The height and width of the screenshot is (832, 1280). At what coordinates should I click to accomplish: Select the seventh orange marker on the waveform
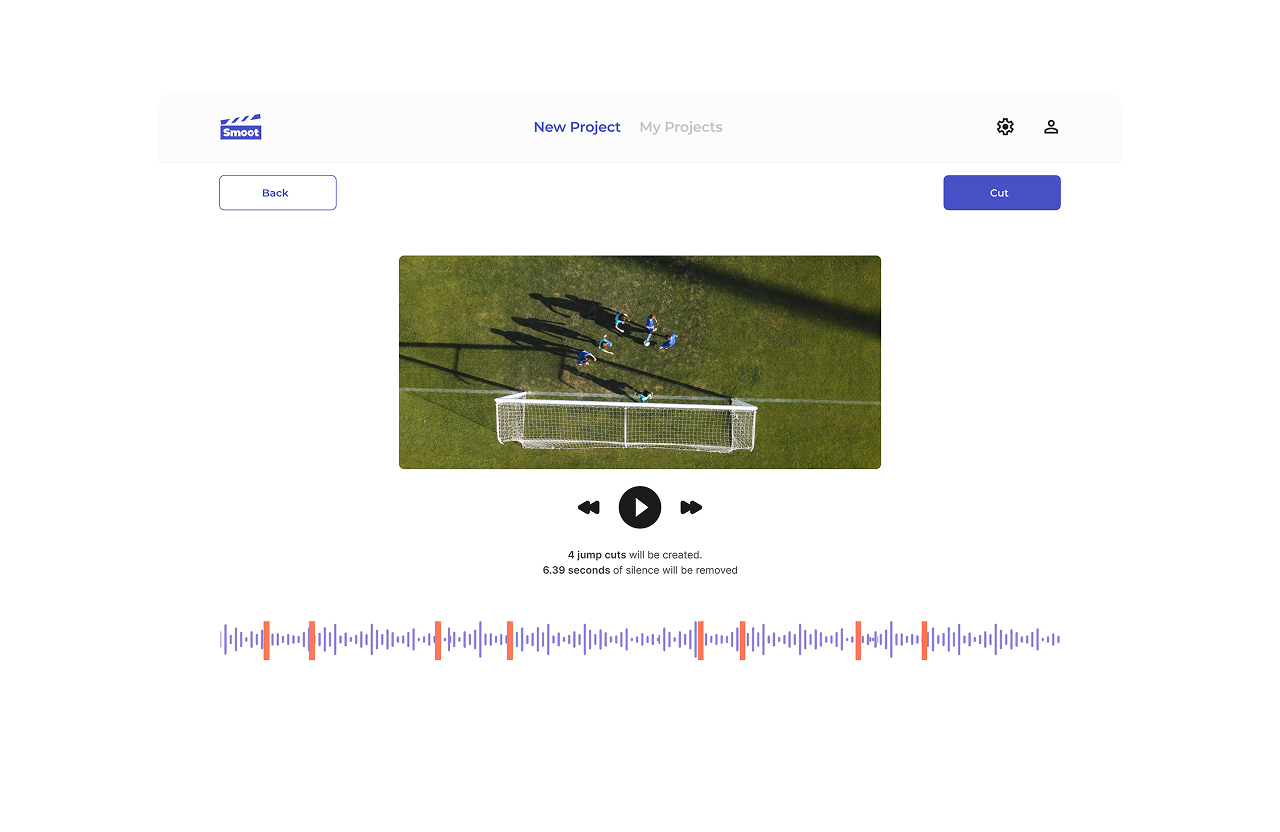click(858, 640)
